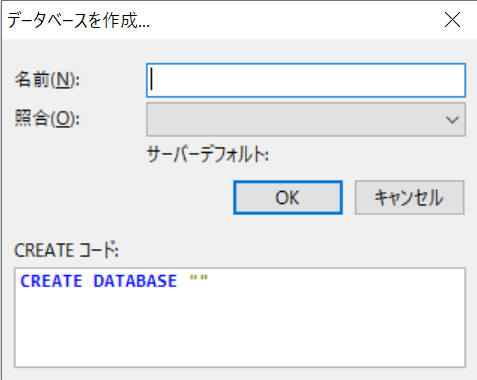This screenshot has height=380, width=477.
Task: Click the 照合(O): label
Action: 47,119
